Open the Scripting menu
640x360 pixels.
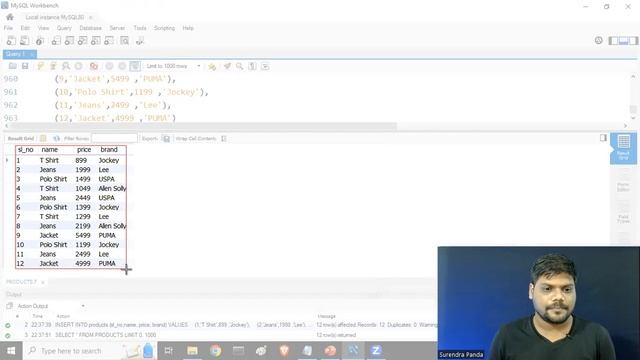[x=164, y=28]
